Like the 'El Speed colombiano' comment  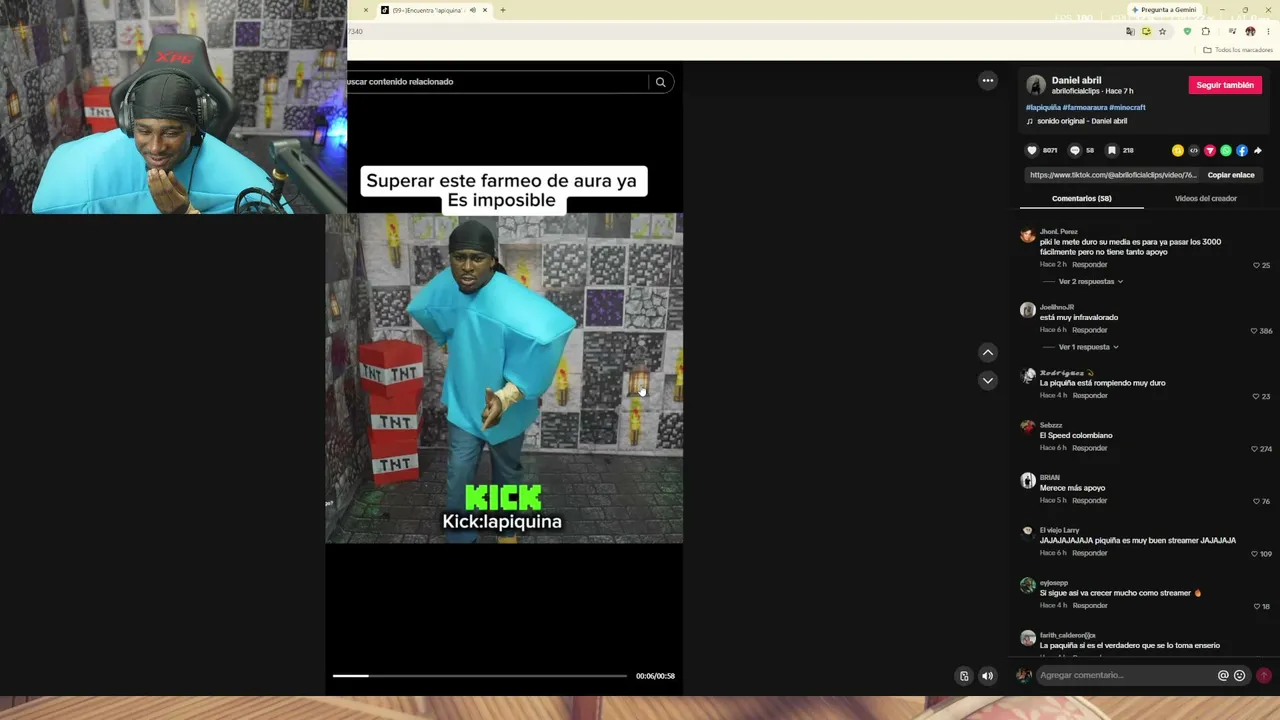click(x=1254, y=449)
